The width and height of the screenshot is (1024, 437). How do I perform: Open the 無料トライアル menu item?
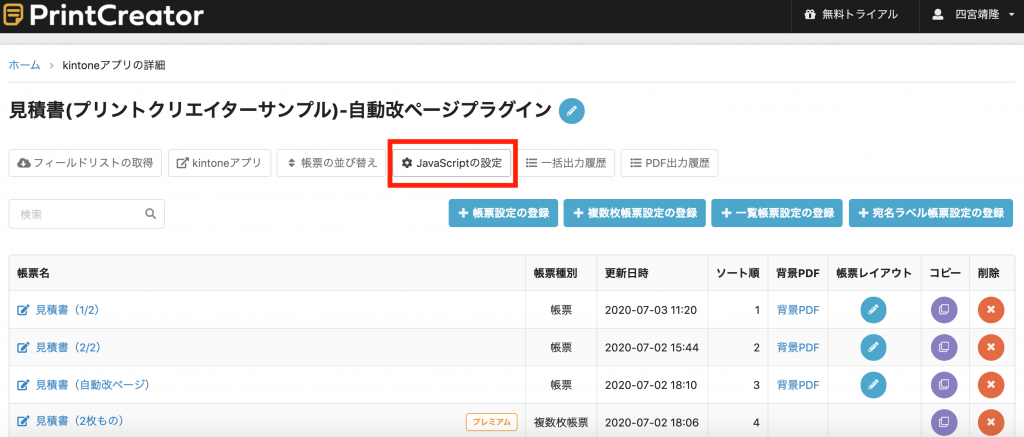[x=851, y=14]
